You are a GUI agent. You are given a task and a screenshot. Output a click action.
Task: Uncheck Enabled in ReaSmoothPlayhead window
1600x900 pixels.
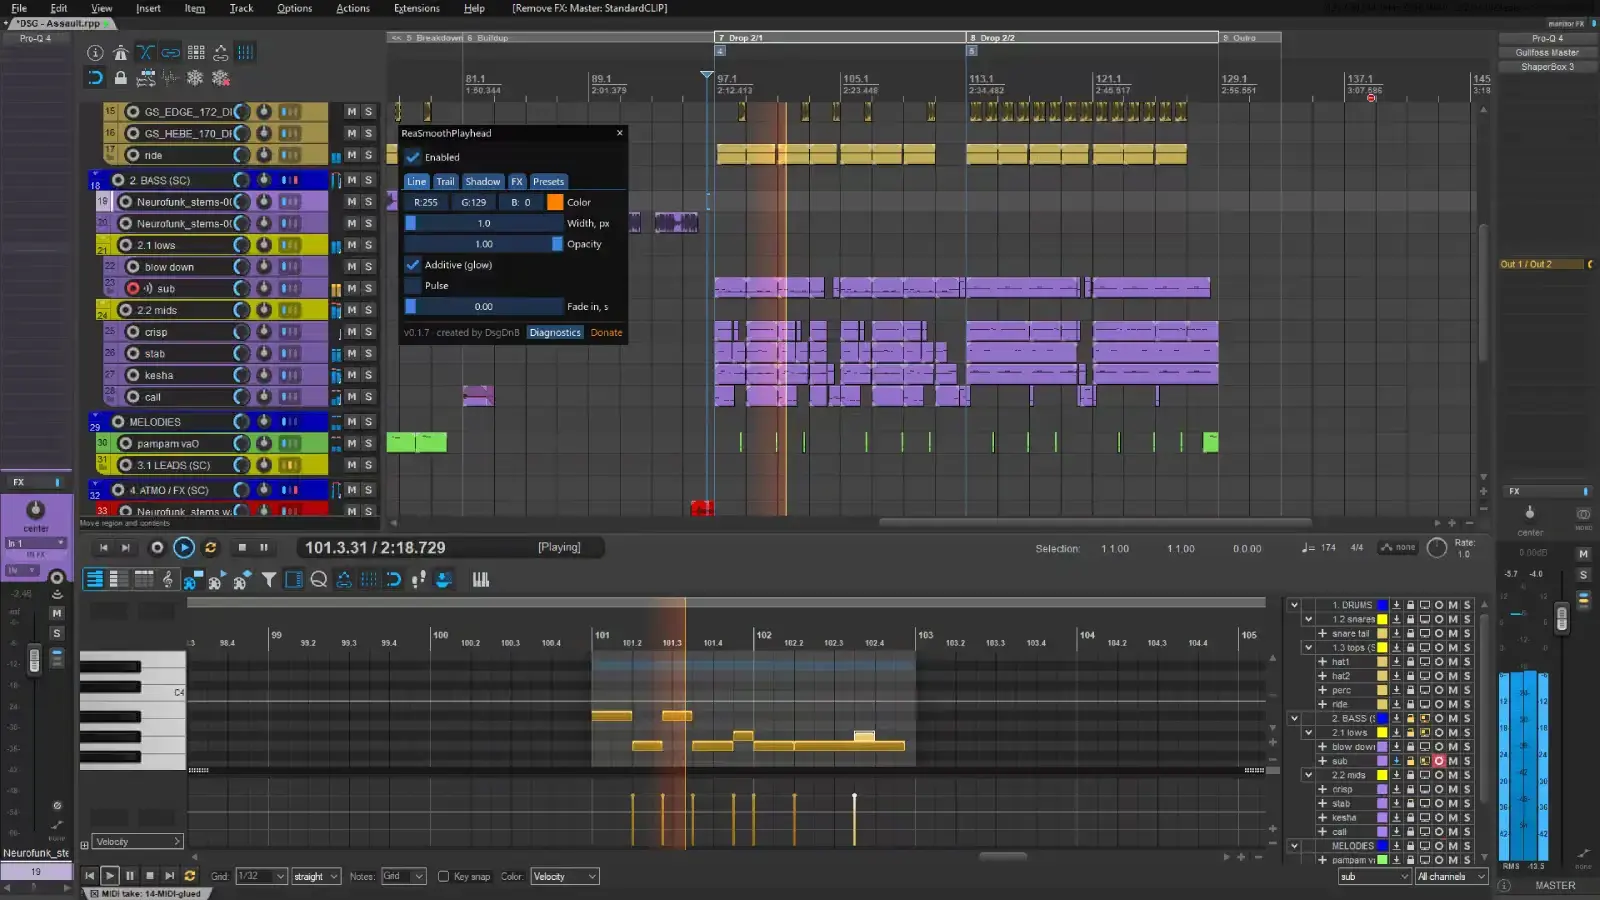tap(413, 157)
